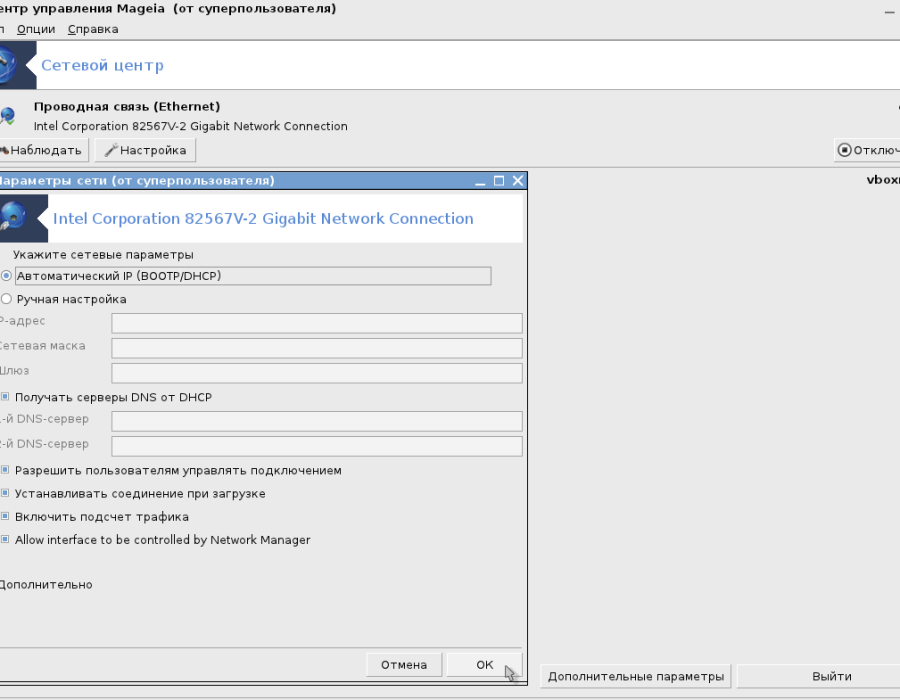Toggle Включить подсчет трафика checkbox
This screenshot has height=700, width=900.
(x=5, y=516)
